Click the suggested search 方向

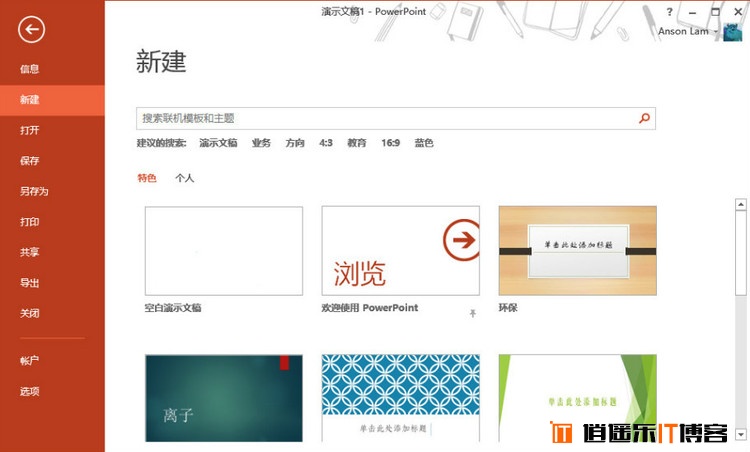(295, 143)
